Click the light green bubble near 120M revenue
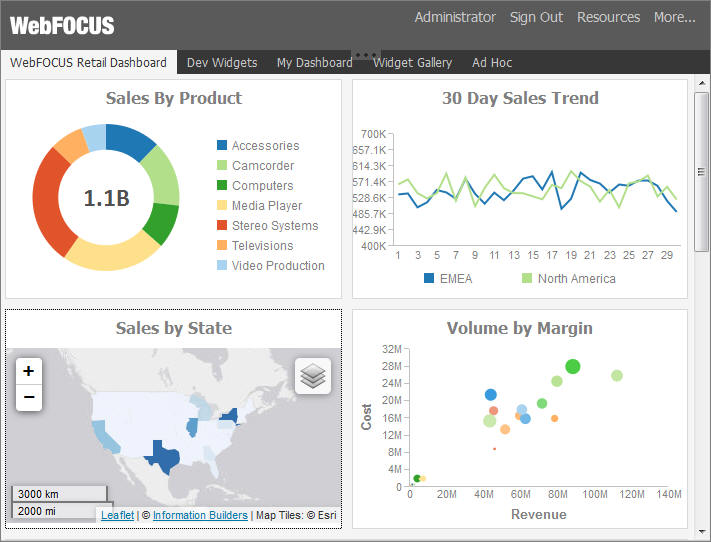The image size is (711, 542). pyautogui.click(x=617, y=376)
